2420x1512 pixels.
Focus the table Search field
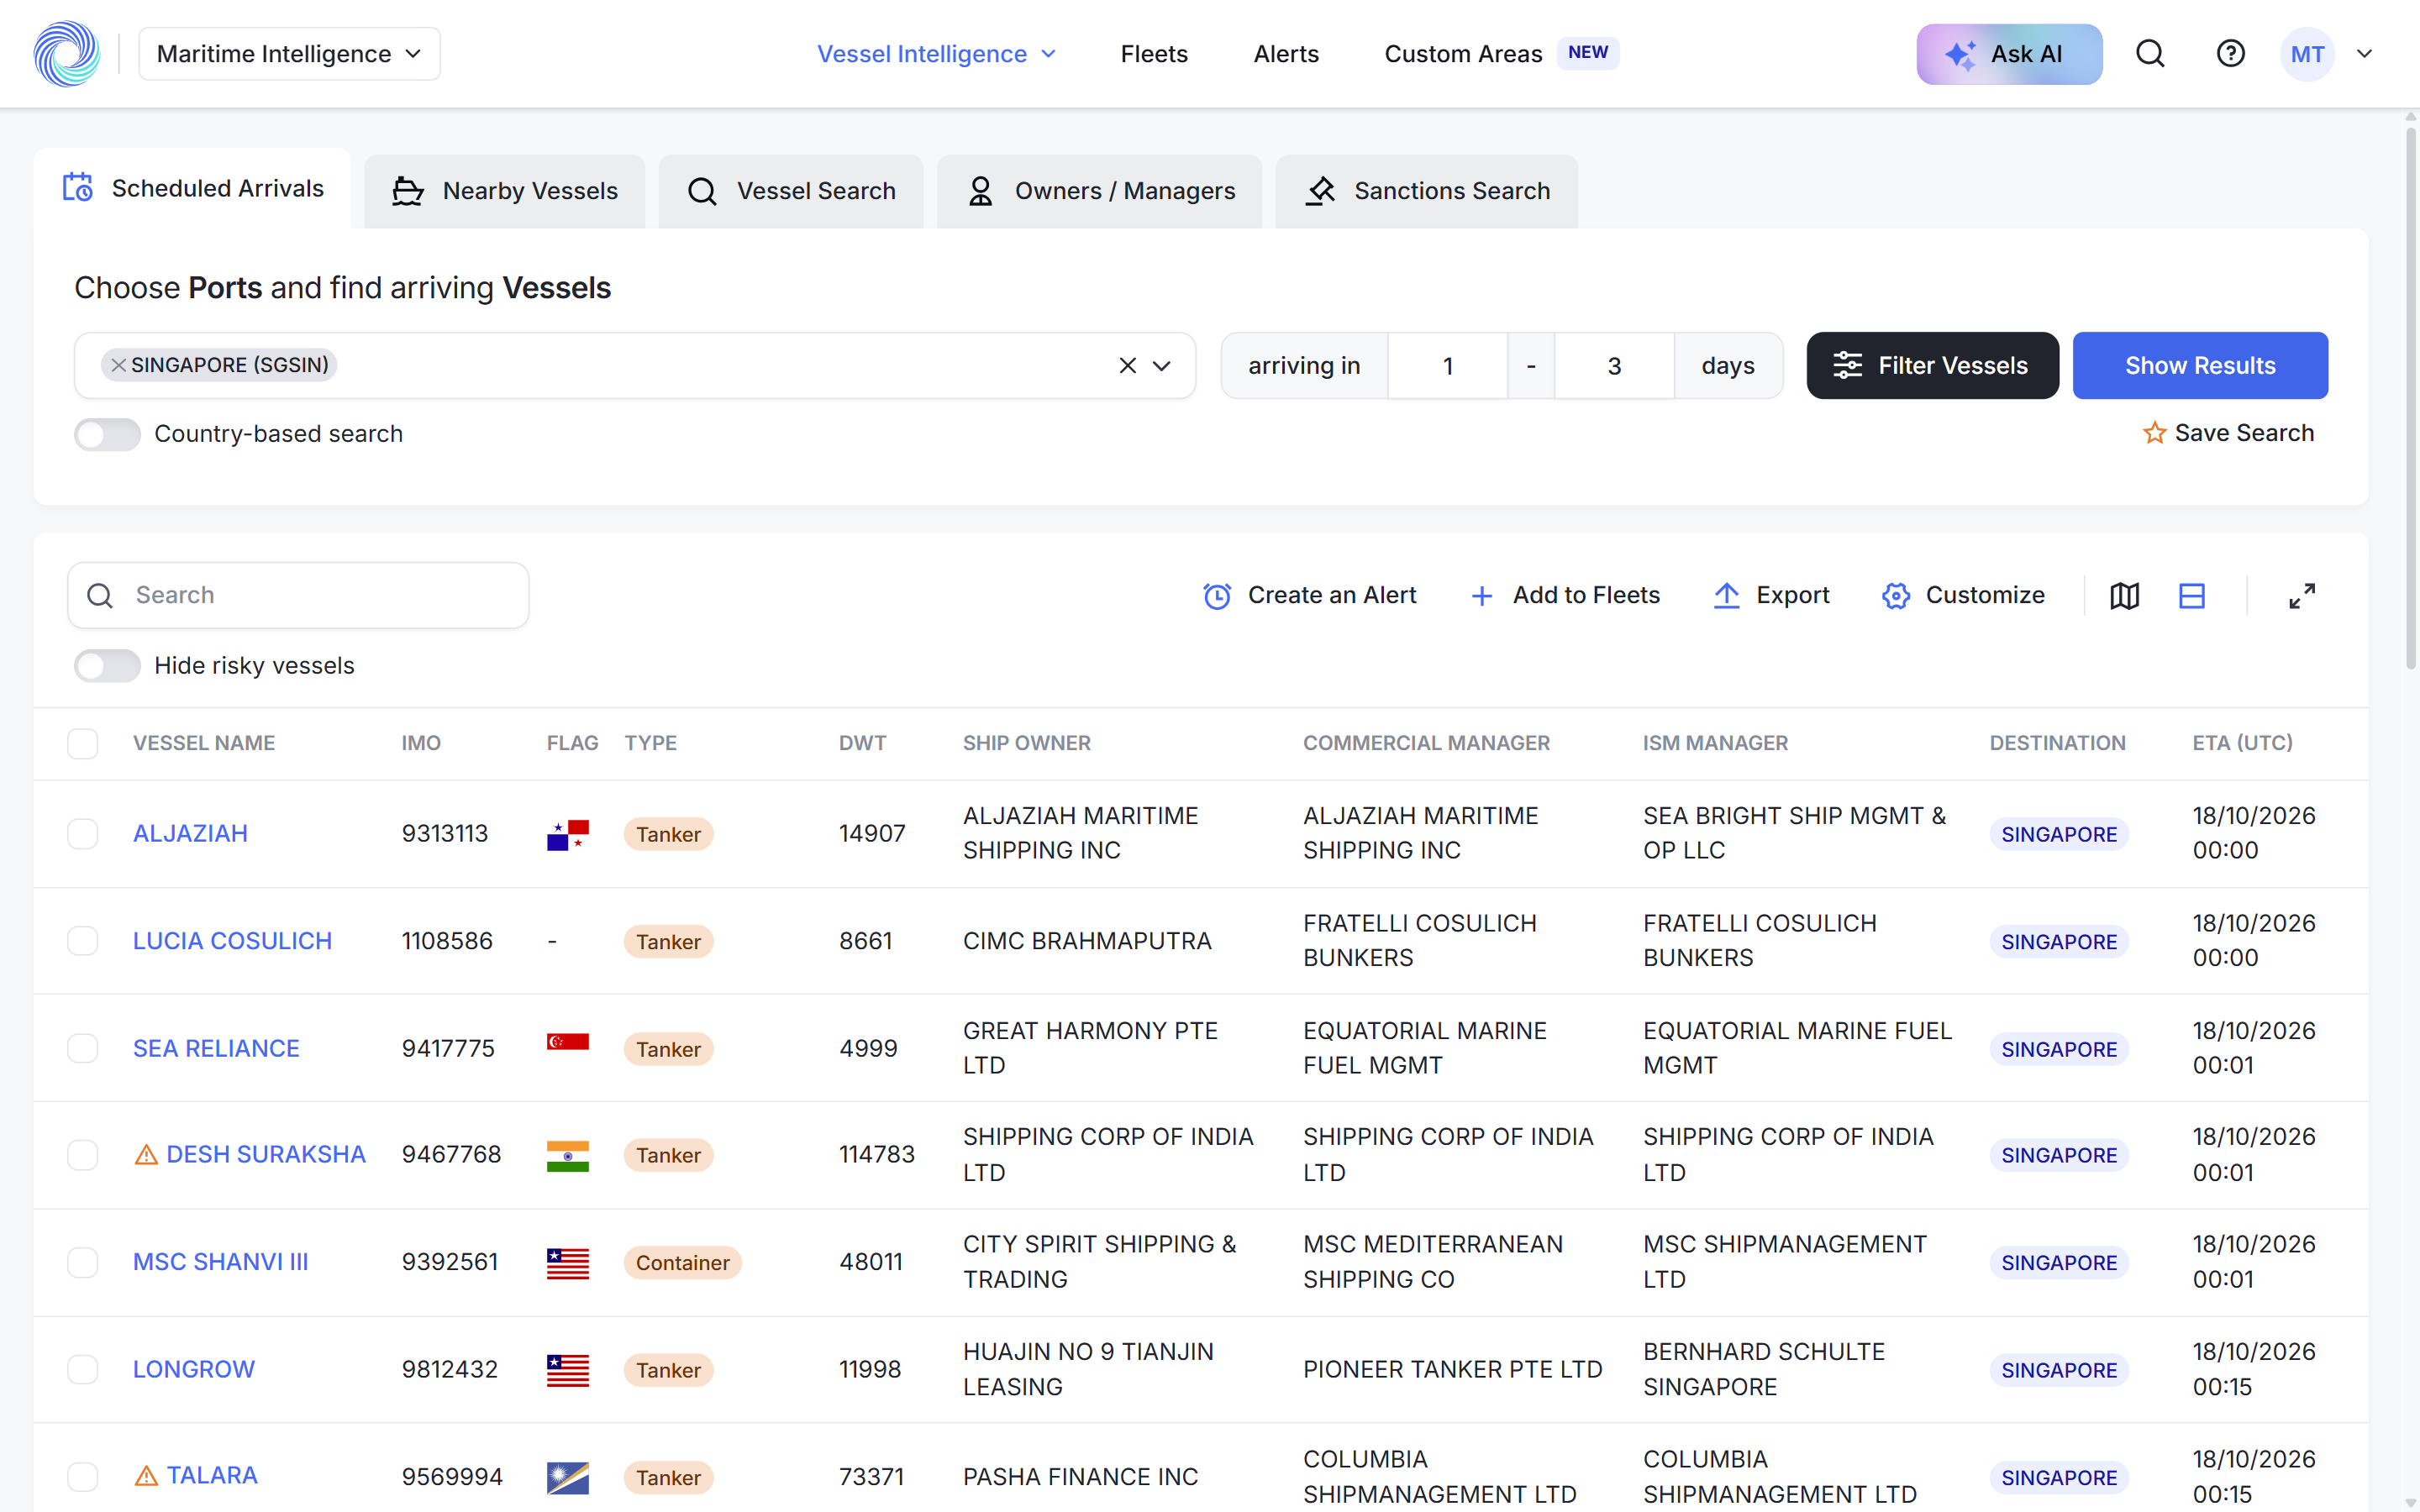point(298,596)
